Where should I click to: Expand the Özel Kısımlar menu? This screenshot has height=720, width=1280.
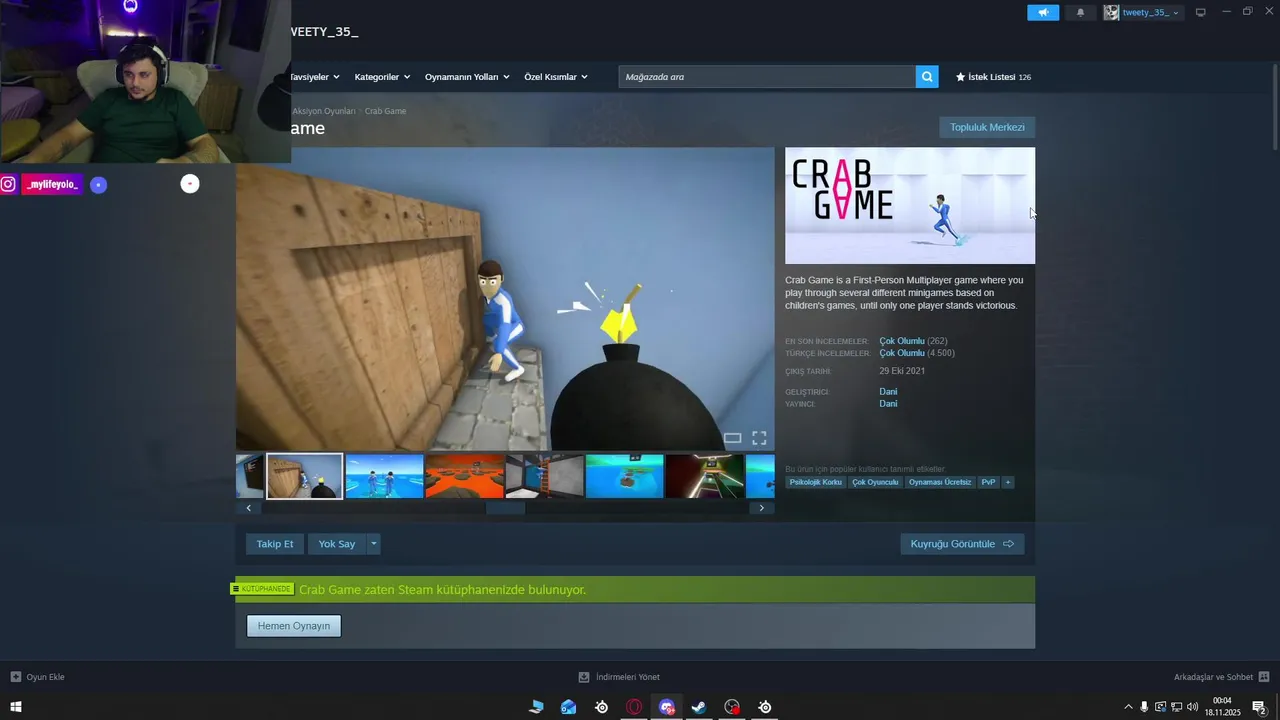coord(556,77)
